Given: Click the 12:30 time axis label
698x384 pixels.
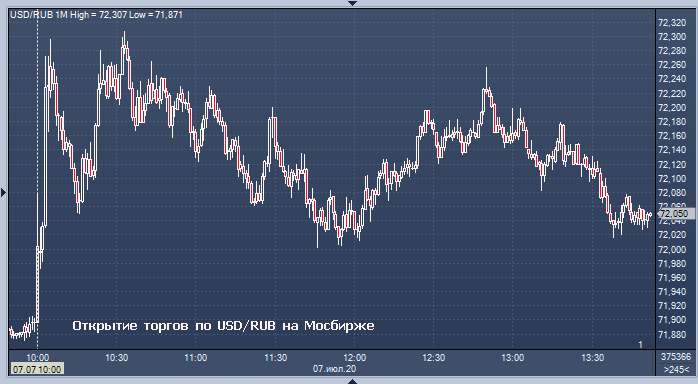Looking at the screenshot, I should pos(434,358).
